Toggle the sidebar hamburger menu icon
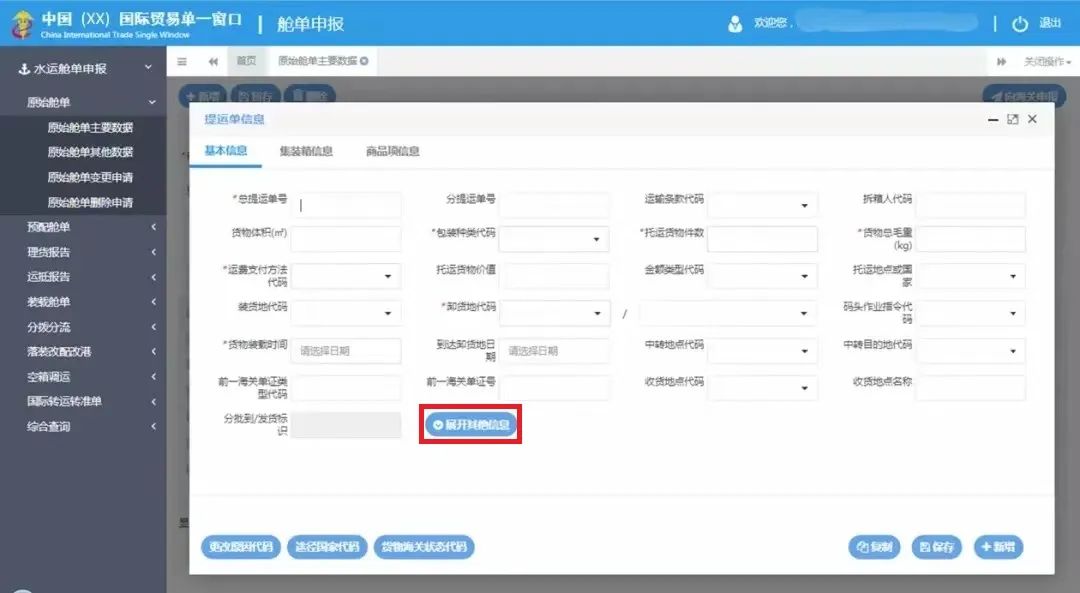The height and width of the screenshot is (593, 1080). coord(182,61)
